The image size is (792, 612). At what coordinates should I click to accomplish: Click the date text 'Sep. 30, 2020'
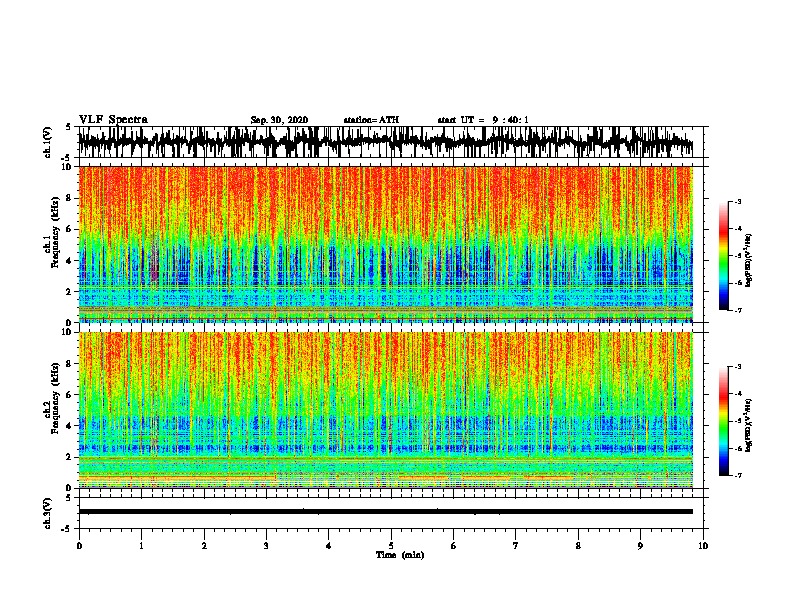pos(279,120)
